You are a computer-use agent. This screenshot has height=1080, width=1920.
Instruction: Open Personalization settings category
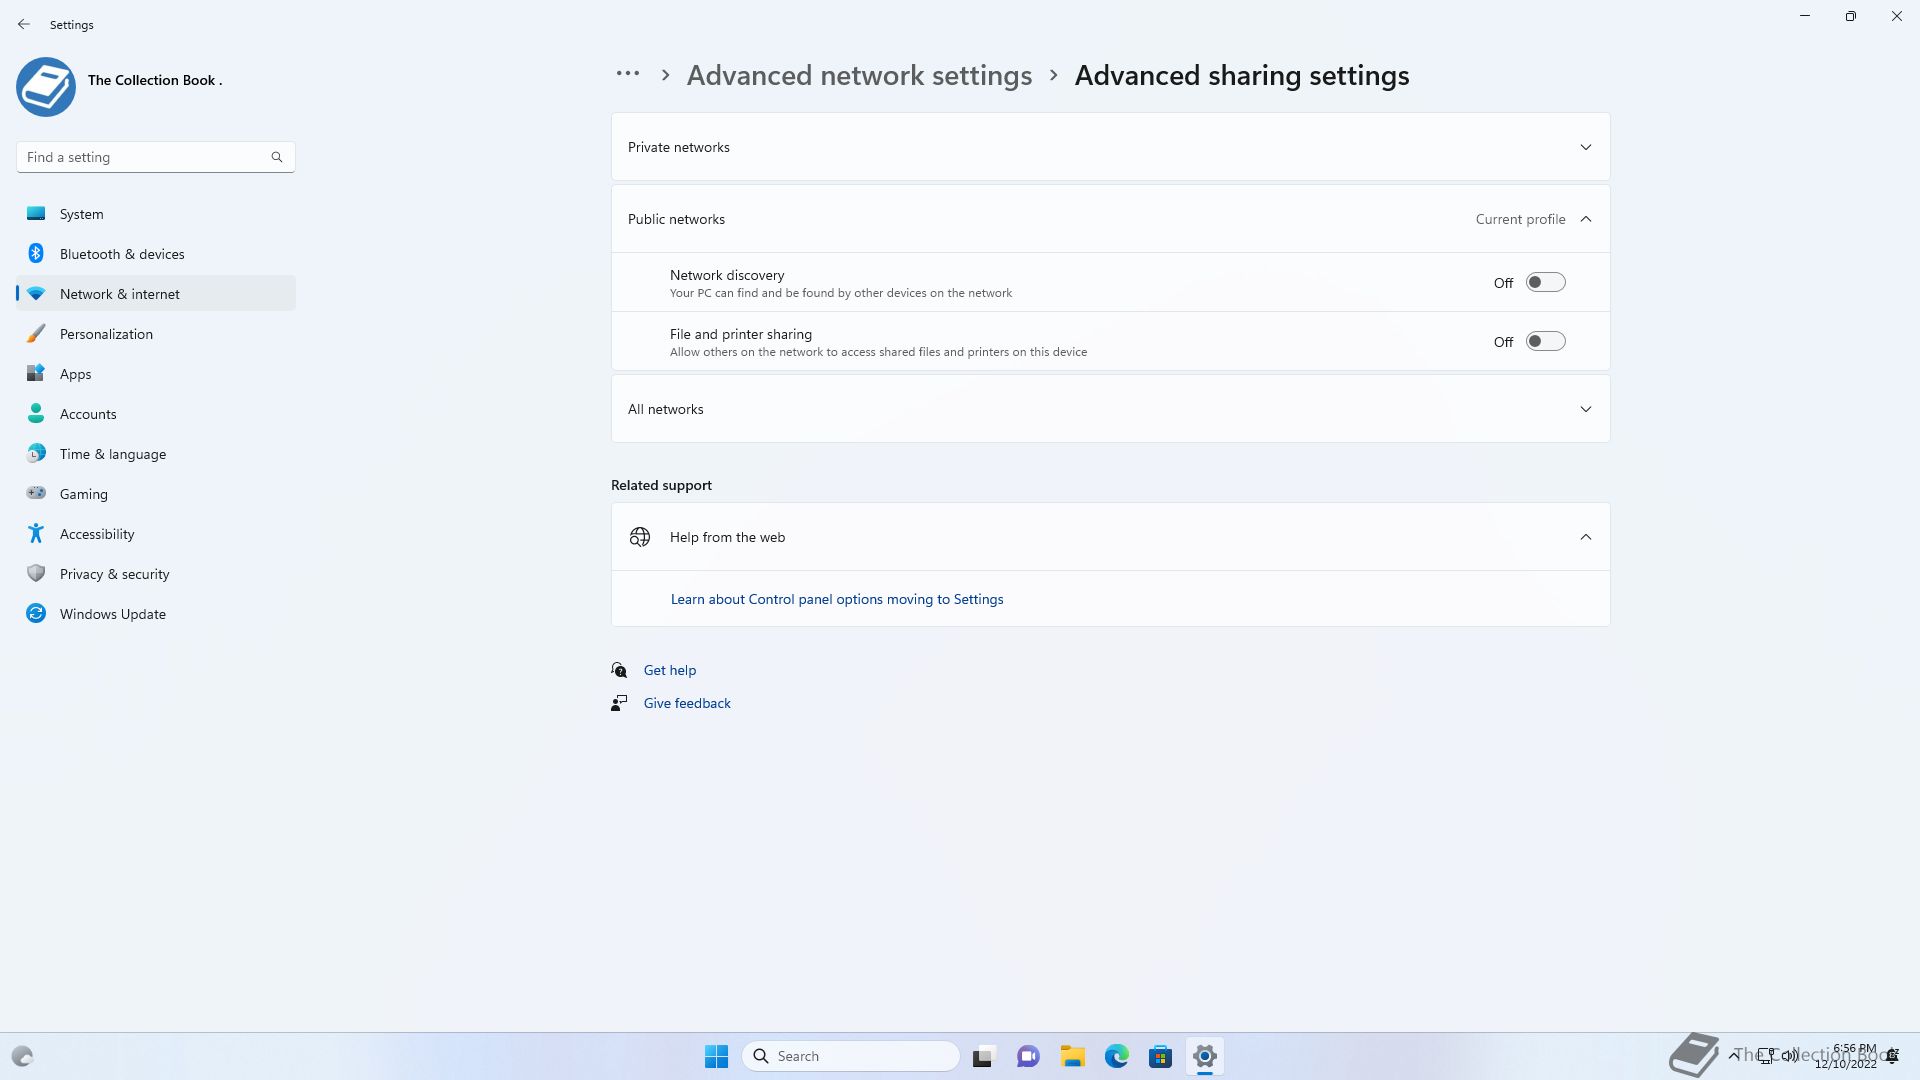click(x=156, y=333)
